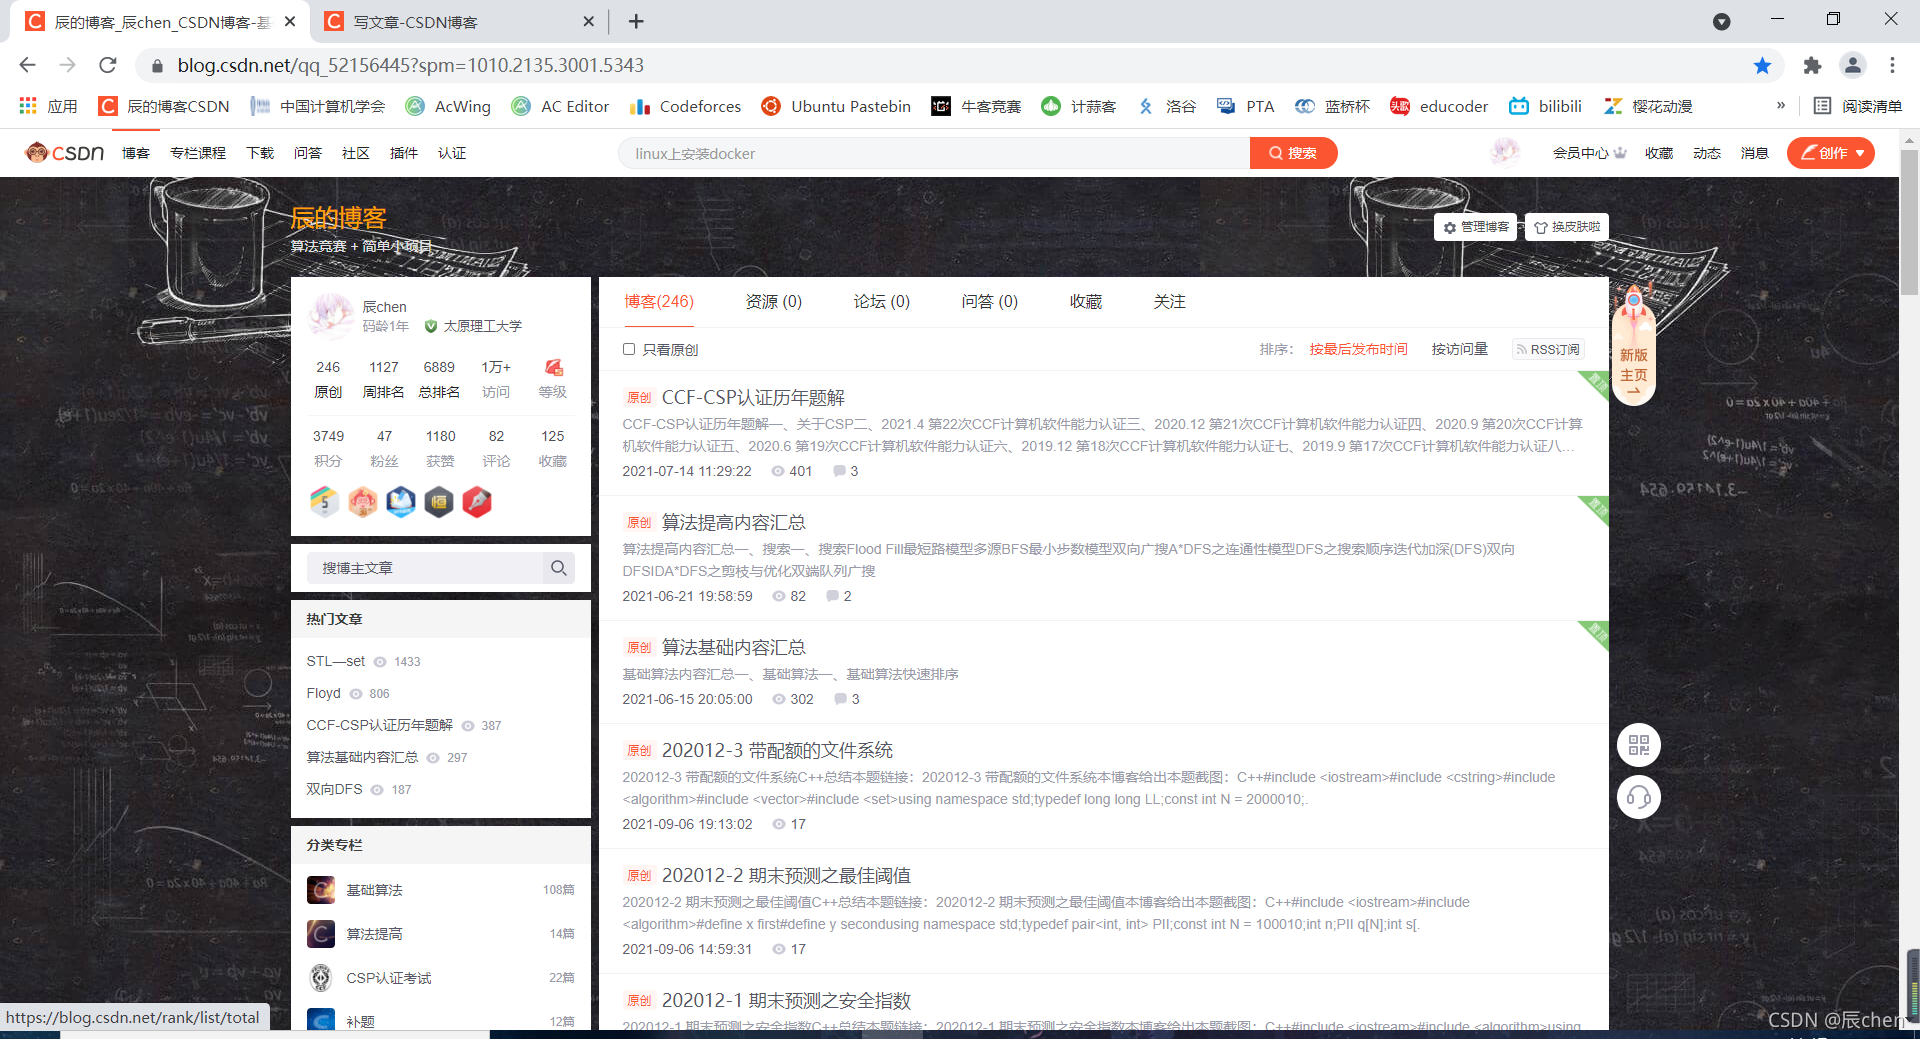Open Codeforces bookmark
Screen dimensions: 1920x1039
tap(686, 106)
